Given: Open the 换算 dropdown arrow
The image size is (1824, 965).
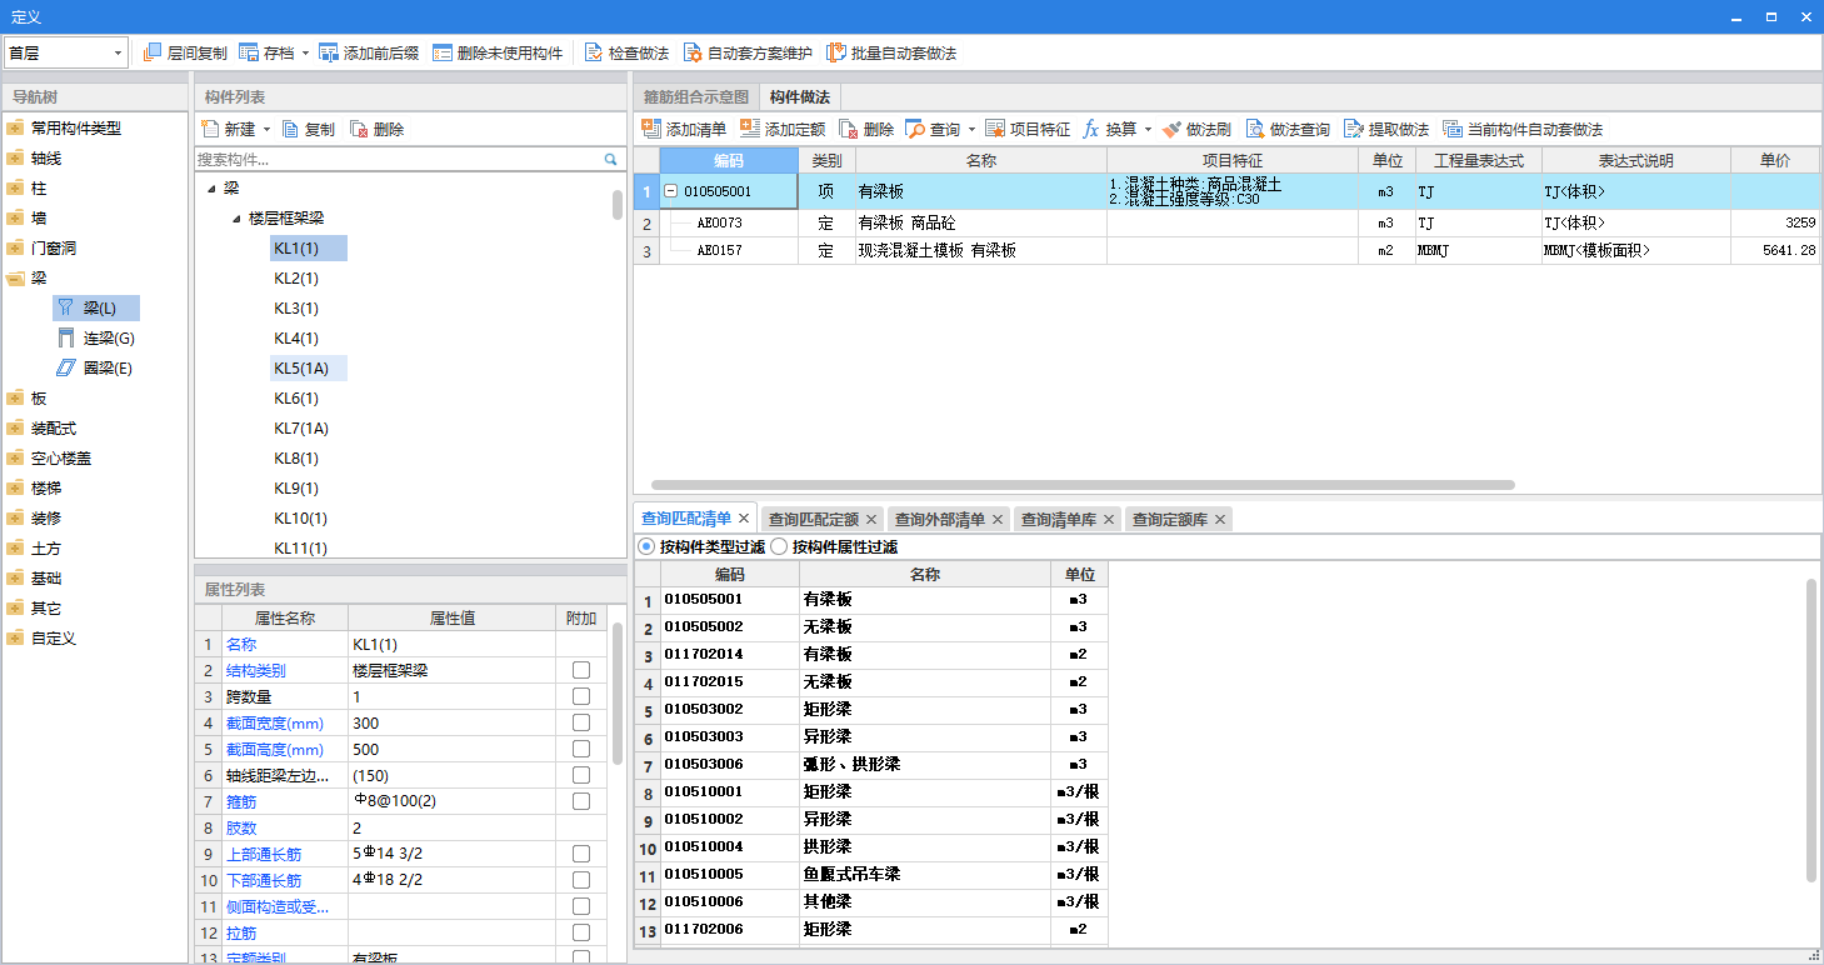Looking at the screenshot, I should pos(1148,129).
